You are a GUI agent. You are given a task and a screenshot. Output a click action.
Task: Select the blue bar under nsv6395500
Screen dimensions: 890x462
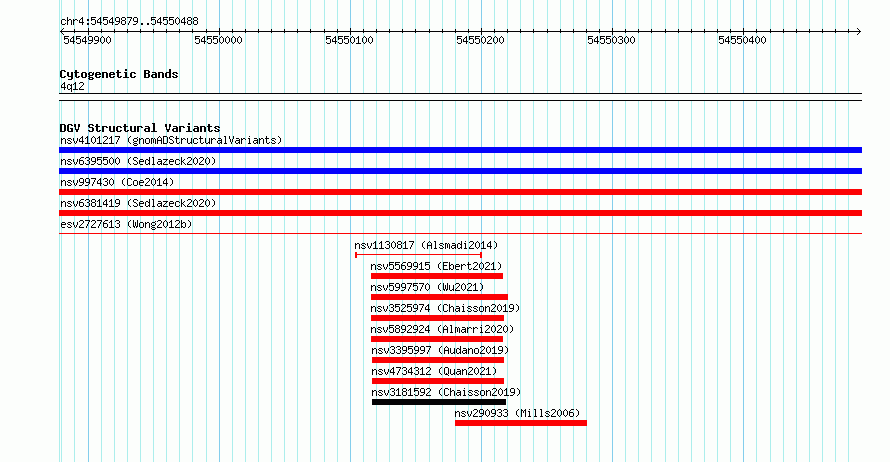pos(460,171)
